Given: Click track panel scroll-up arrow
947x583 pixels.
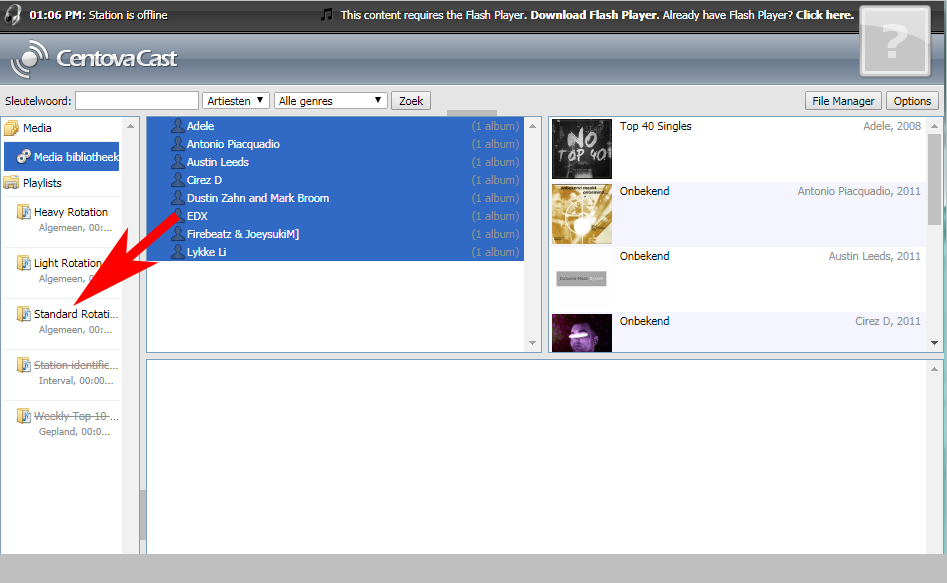Looking at the screenshot, I should pos(934,369).
